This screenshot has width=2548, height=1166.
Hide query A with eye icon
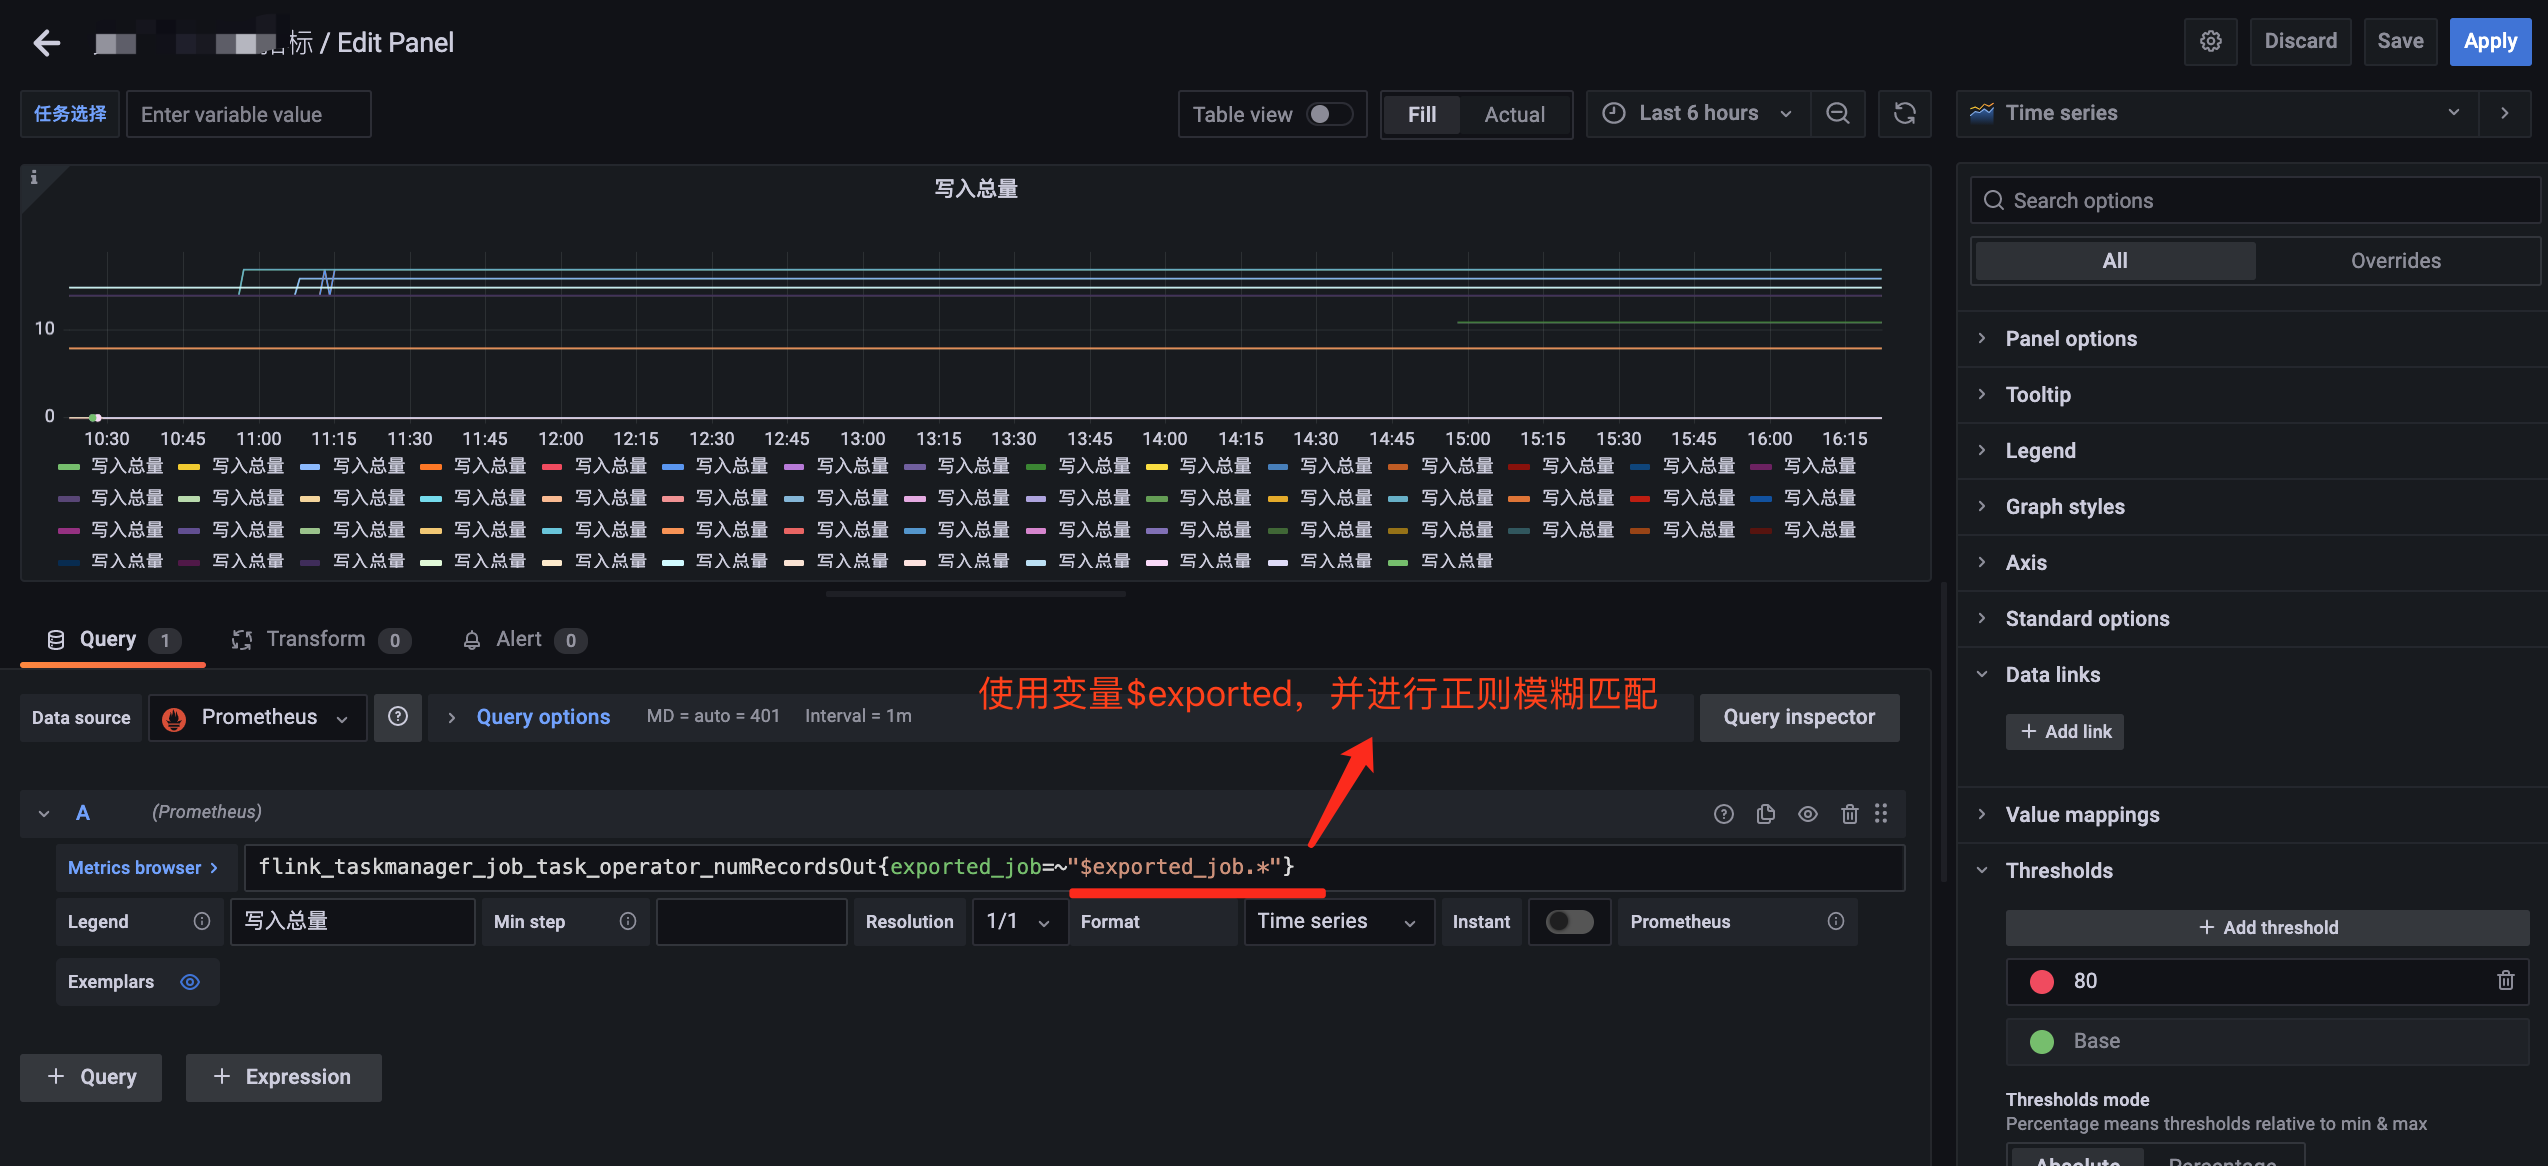click(1807, 814)
